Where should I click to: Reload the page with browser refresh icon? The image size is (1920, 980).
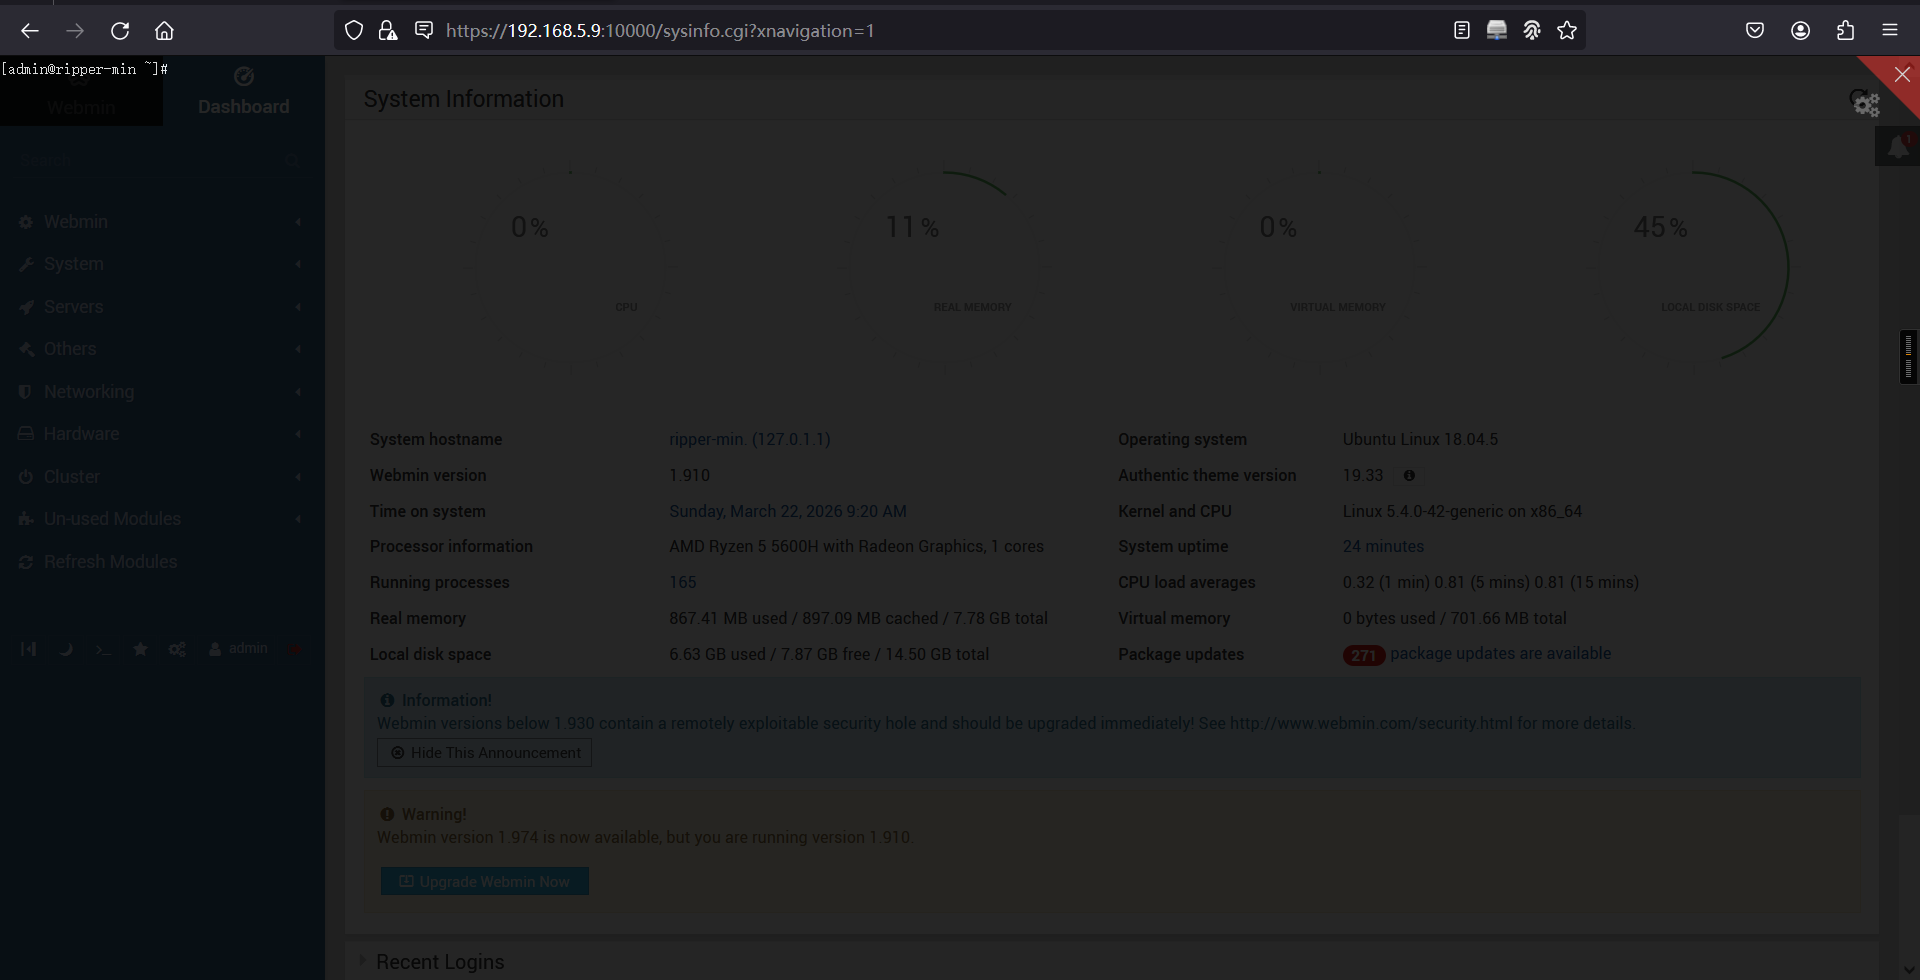(x=120, y=31)
